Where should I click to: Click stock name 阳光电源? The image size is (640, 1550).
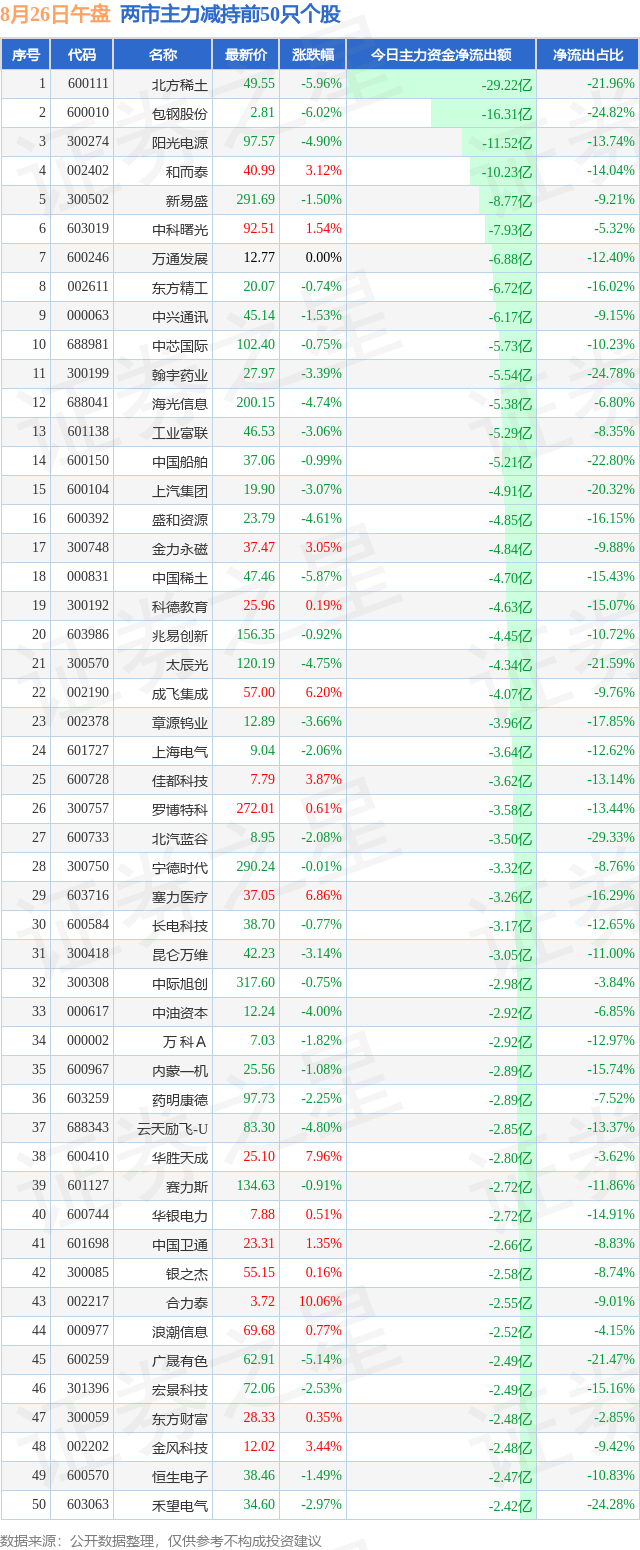[x=180, y=142]
